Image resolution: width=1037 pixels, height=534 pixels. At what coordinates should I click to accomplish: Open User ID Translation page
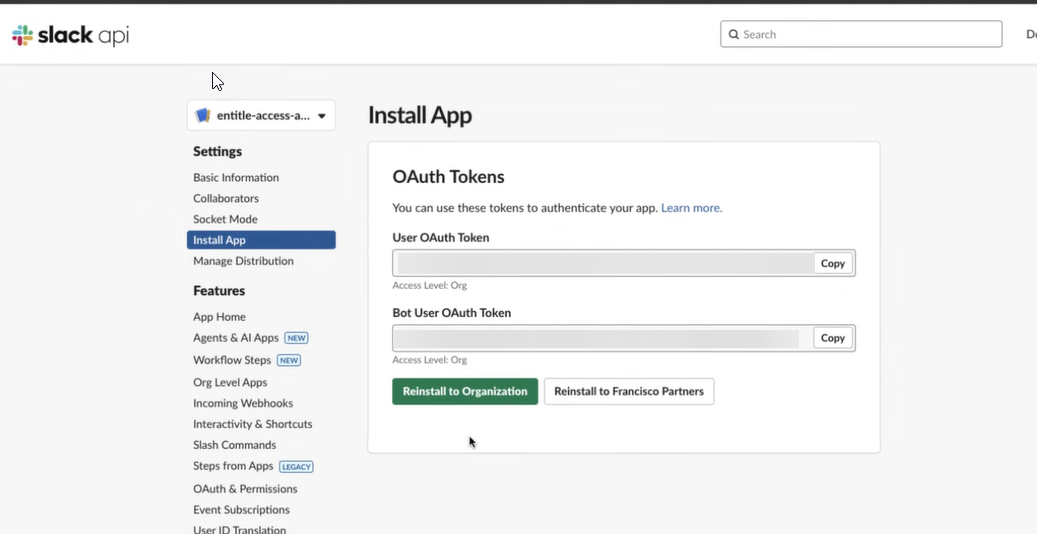[x=239, y=530]
